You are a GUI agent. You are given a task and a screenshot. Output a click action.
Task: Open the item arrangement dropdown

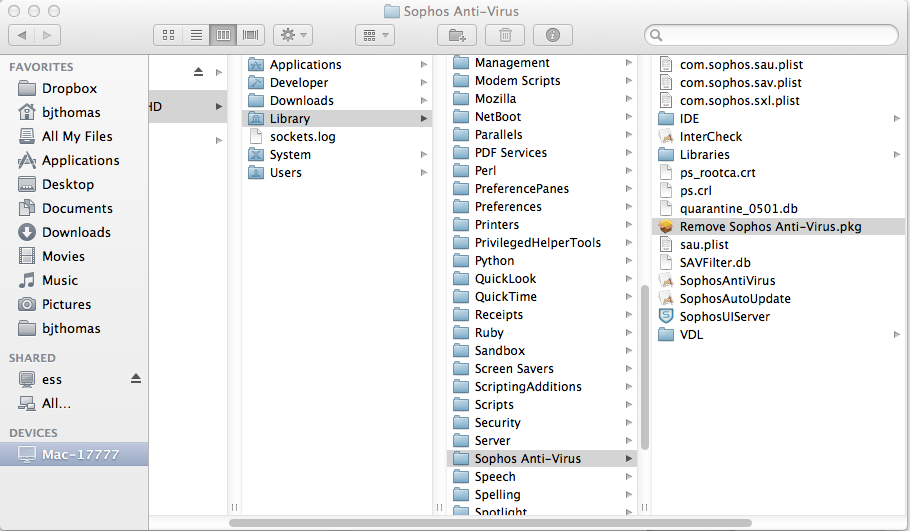point(375,35)
